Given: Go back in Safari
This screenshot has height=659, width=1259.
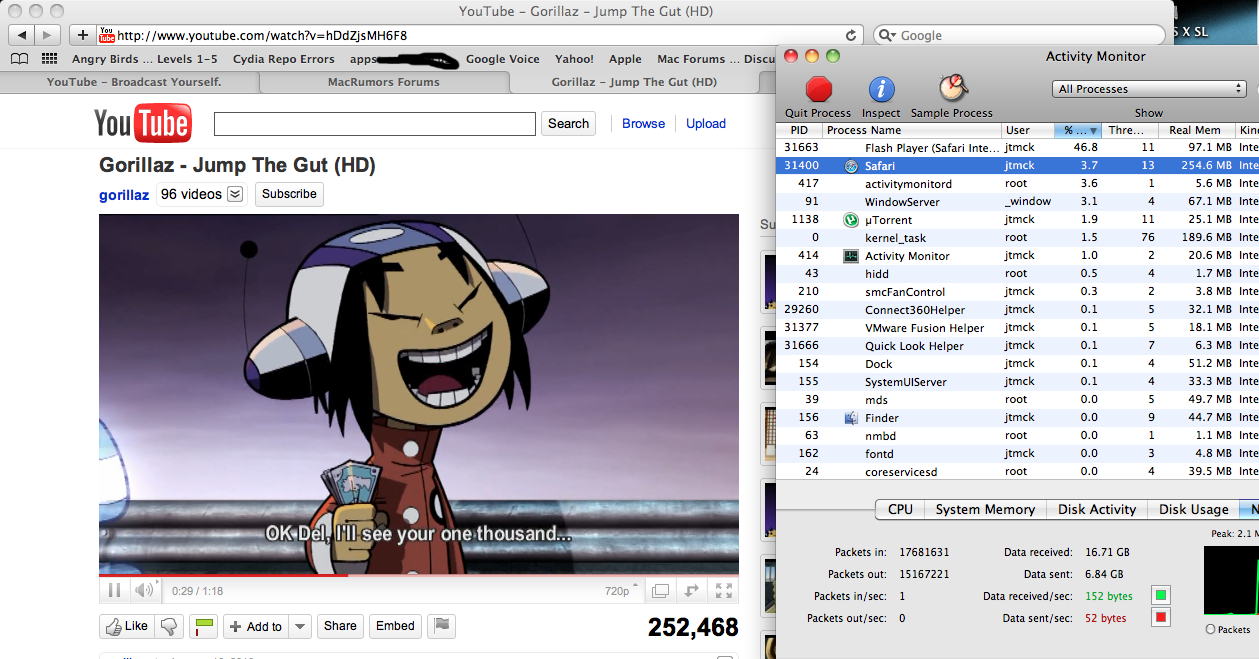Looking at the screenshot, I should 22,35.
